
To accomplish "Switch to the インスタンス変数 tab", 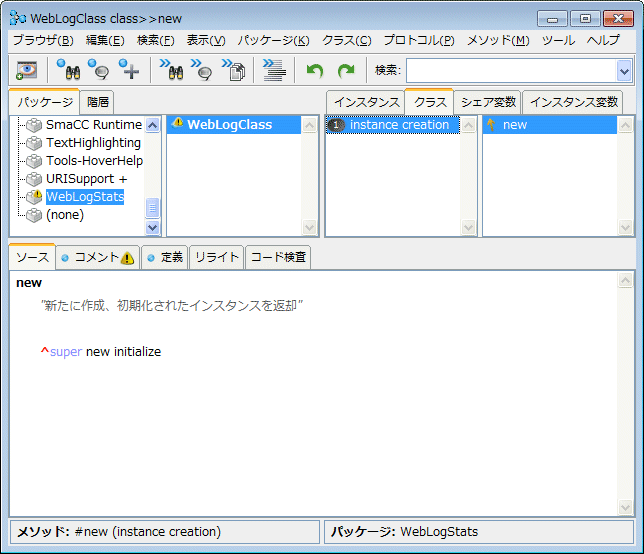I will 573,102.
